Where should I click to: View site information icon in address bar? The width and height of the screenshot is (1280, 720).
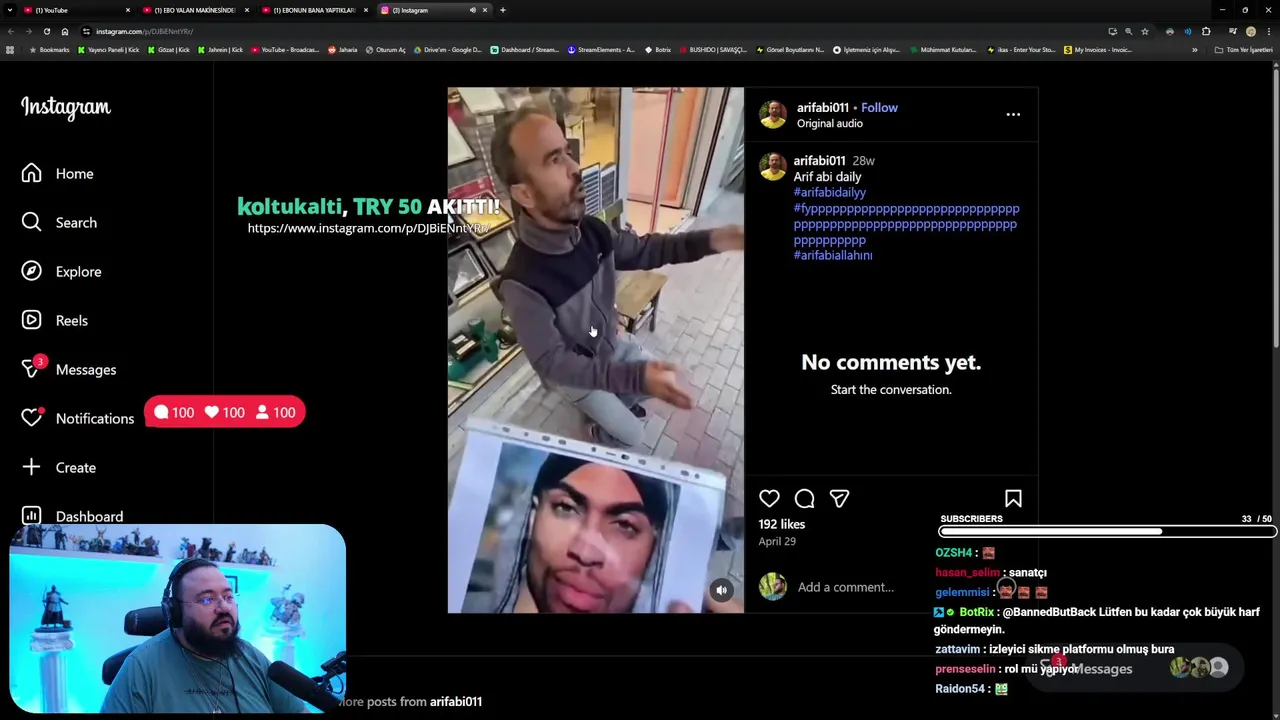click(x=86, y=31)
